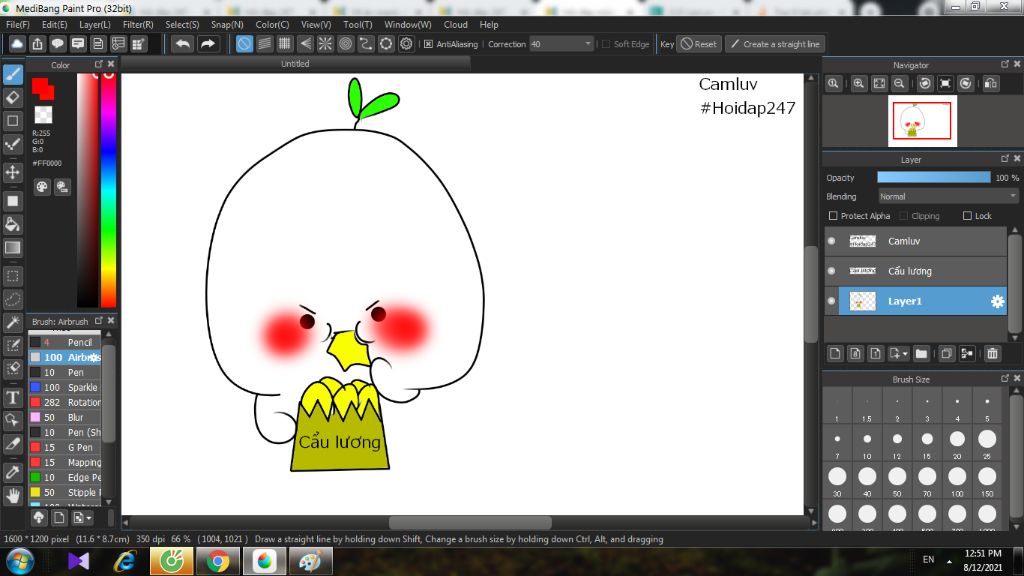Duplicate the current layer
1024x576 pixels.
click(946, 353)
